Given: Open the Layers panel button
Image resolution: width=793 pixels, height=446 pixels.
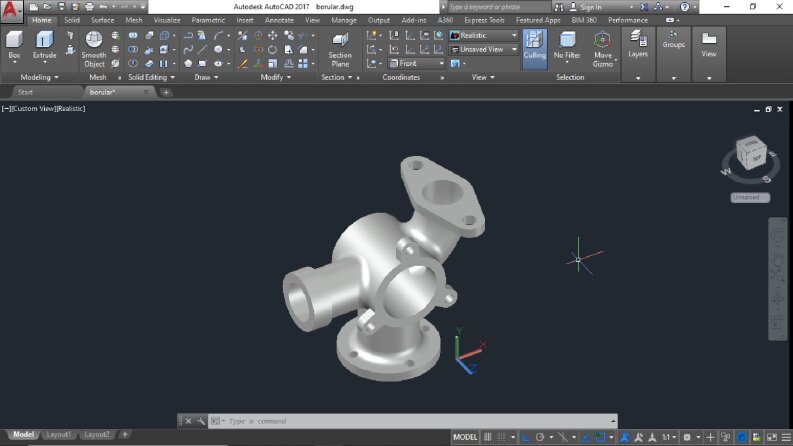Looking at the screenshot, I should [638, 44].
